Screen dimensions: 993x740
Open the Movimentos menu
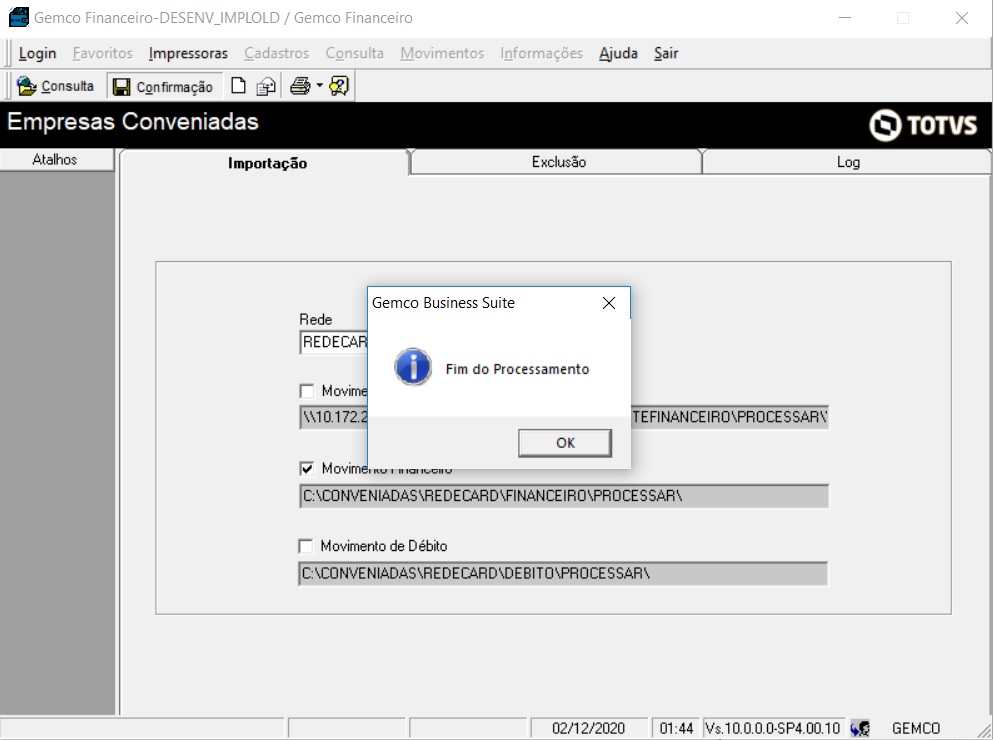point(442,53)
